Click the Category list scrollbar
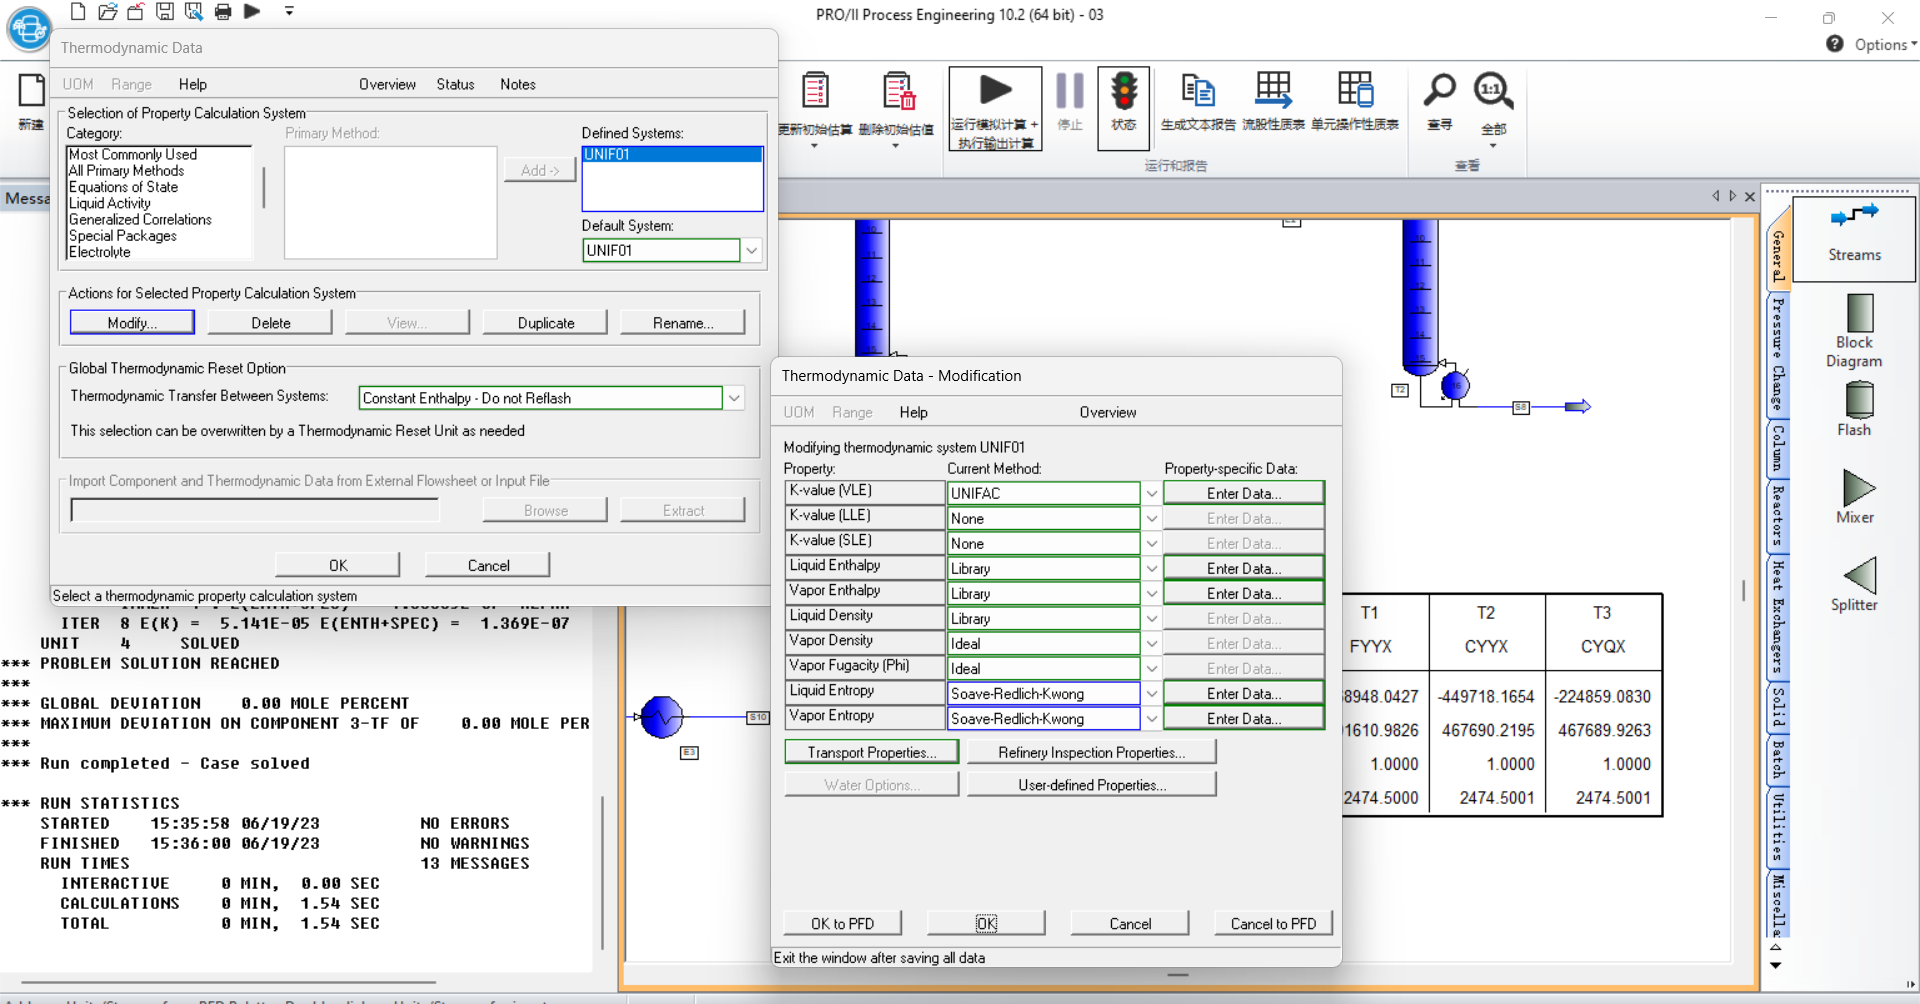1920x1004 pixels. tap(264, 187)
